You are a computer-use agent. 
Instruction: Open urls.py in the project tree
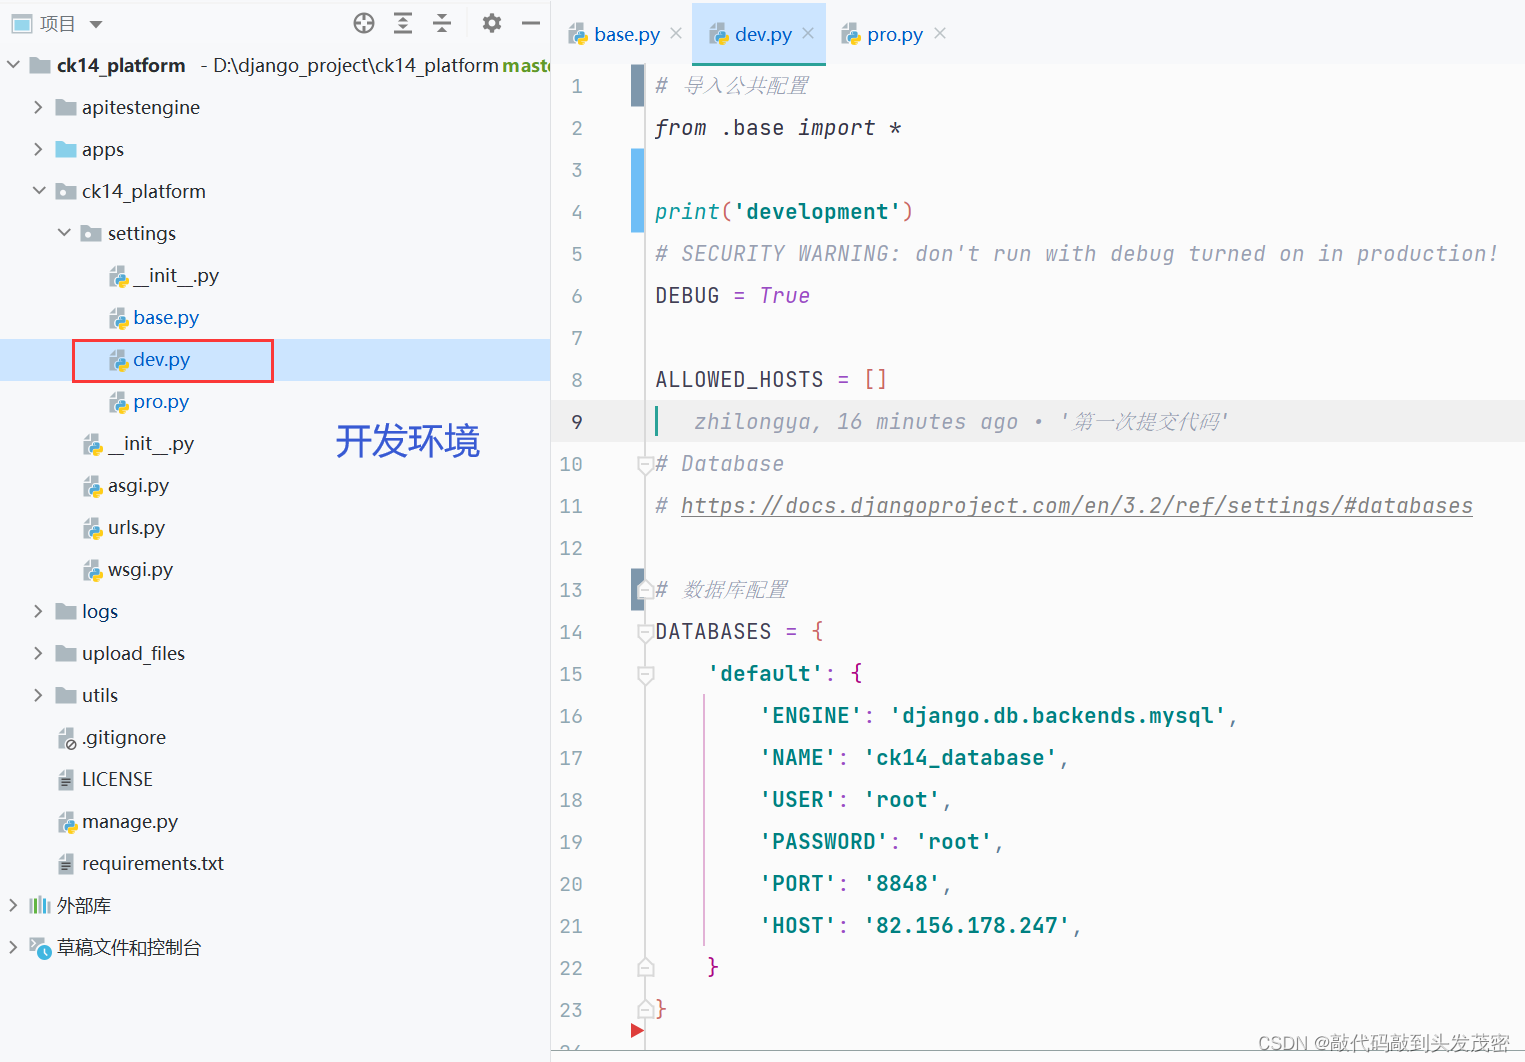124,527
